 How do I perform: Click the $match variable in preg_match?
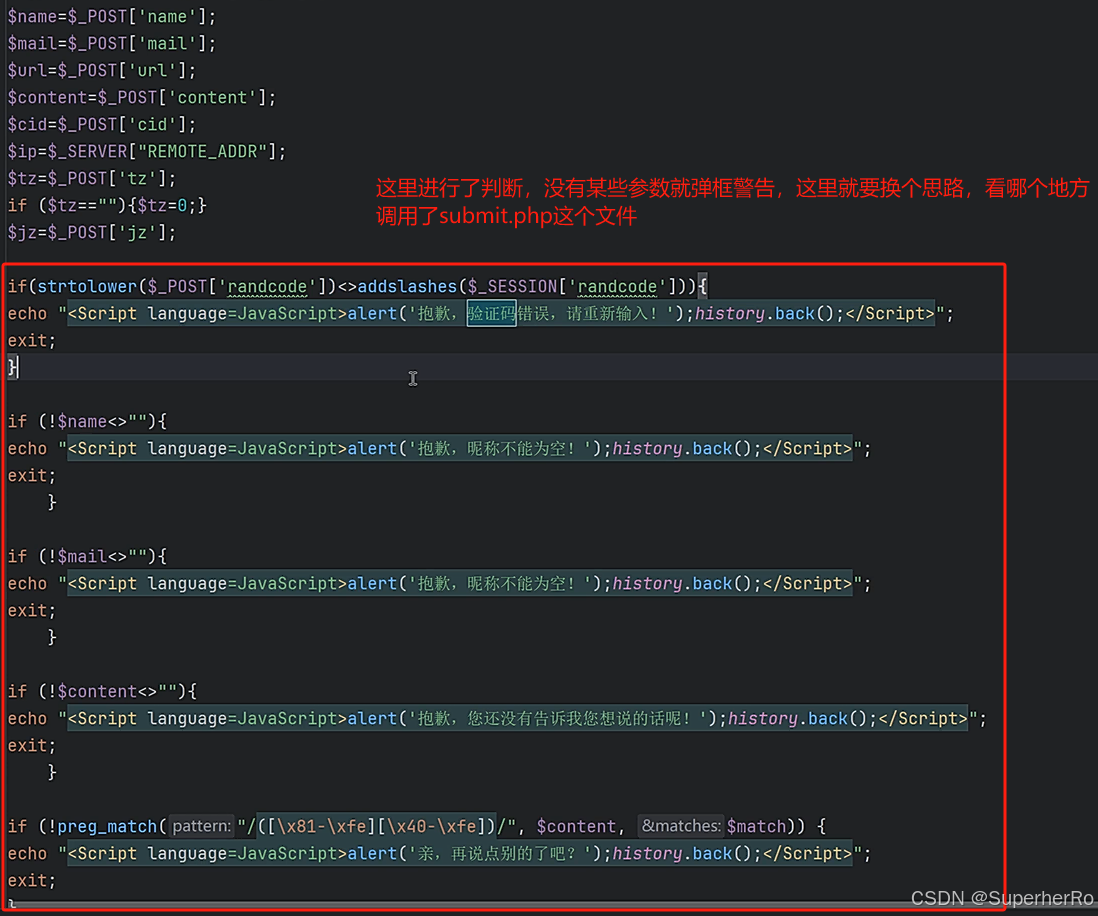coord(757,826)
